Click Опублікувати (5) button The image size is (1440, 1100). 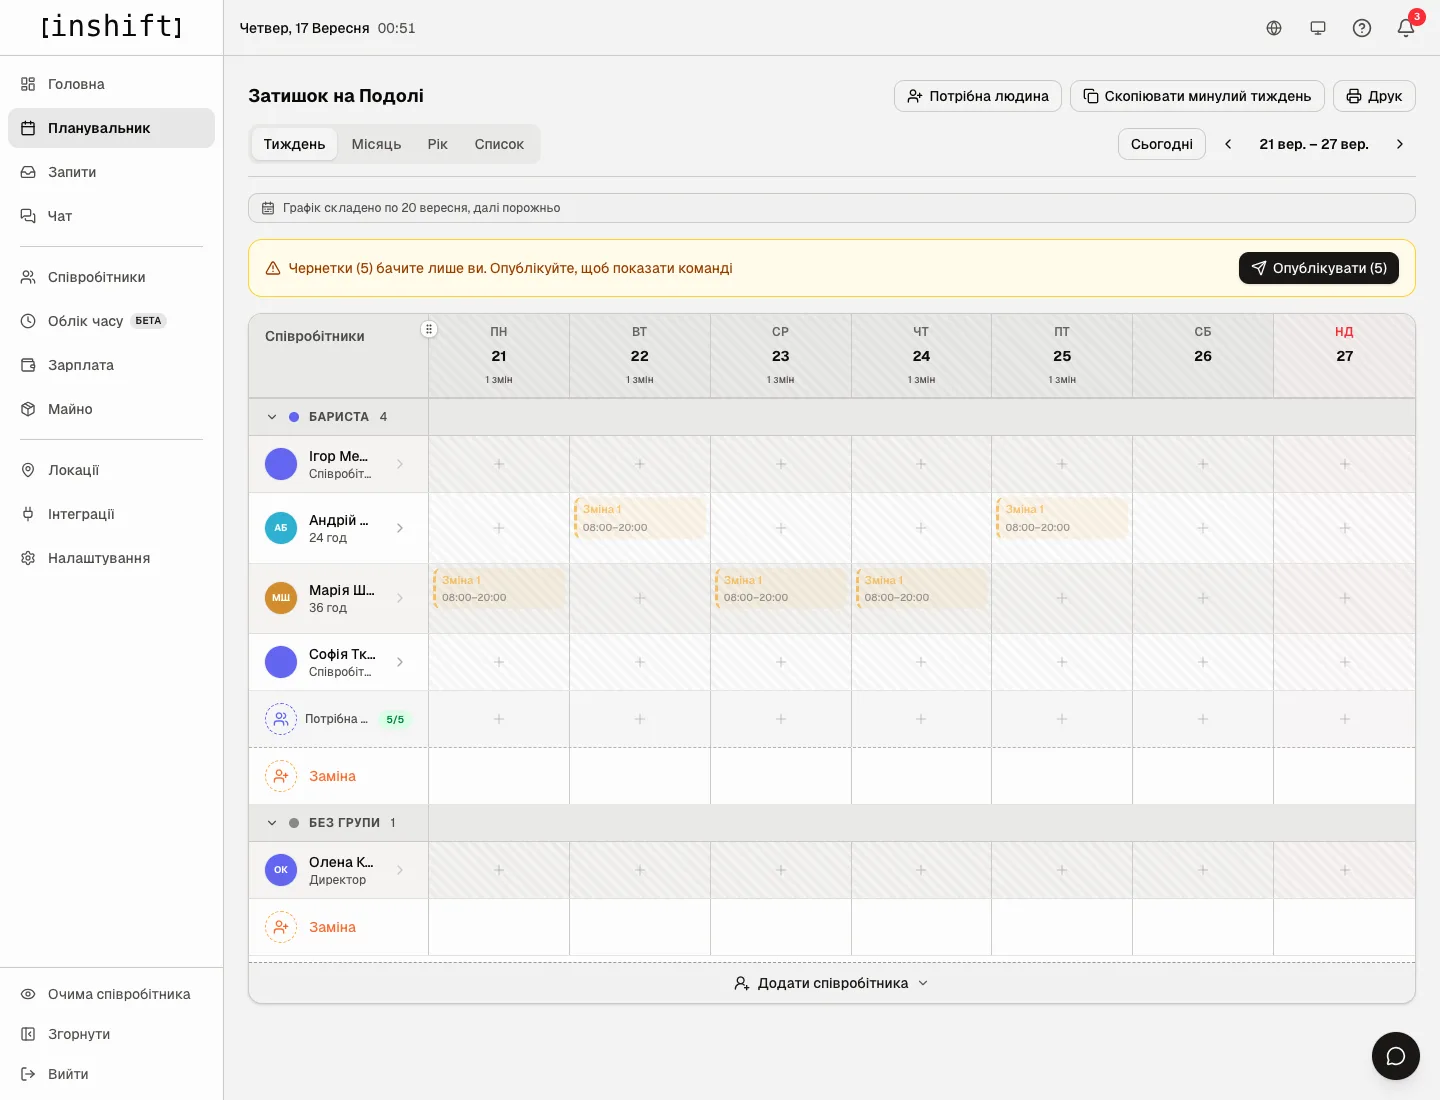(1319, 268)
